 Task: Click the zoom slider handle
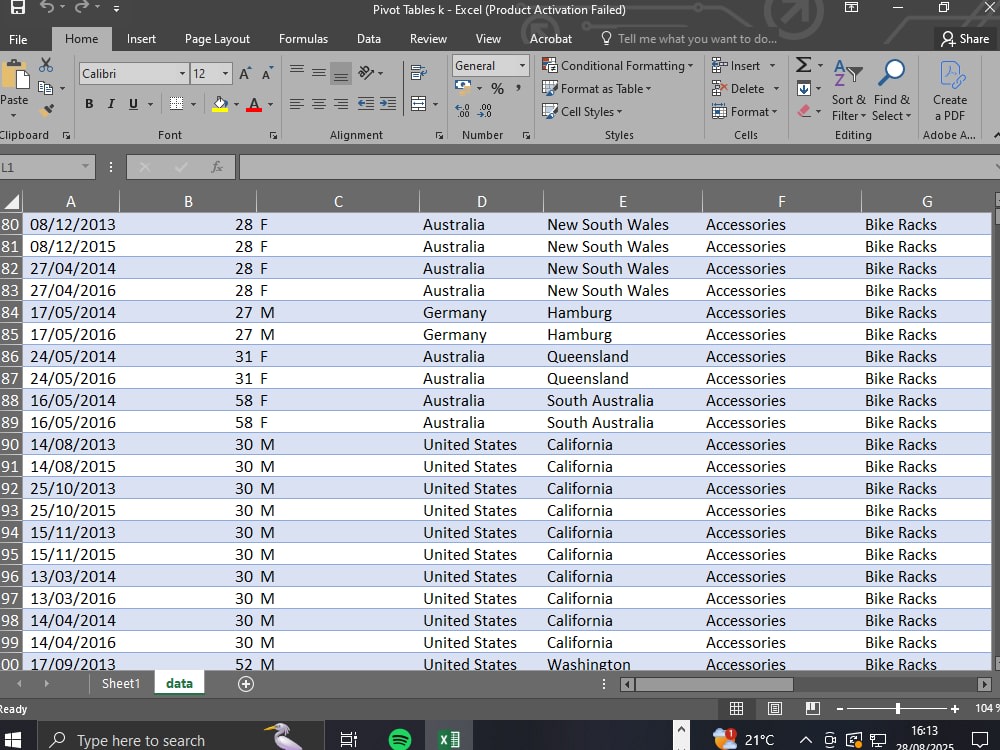[x=898, y=709]
